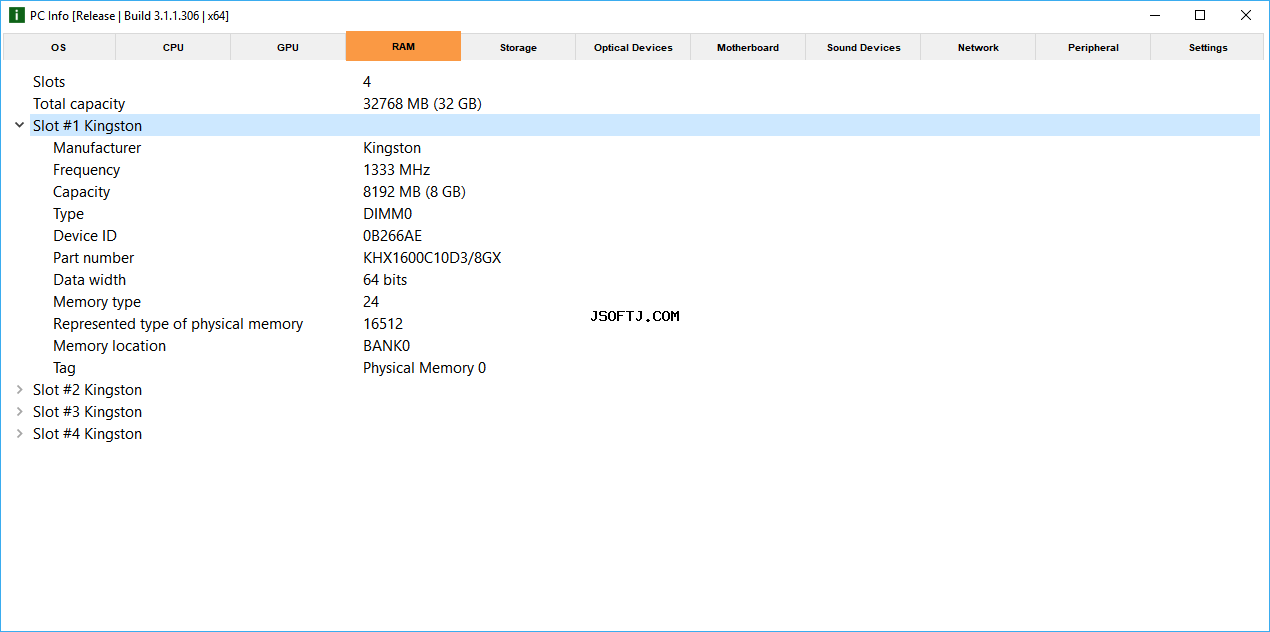
Task: Select the Frequency label
Action: pyautogui.click(x=86, y=170)
